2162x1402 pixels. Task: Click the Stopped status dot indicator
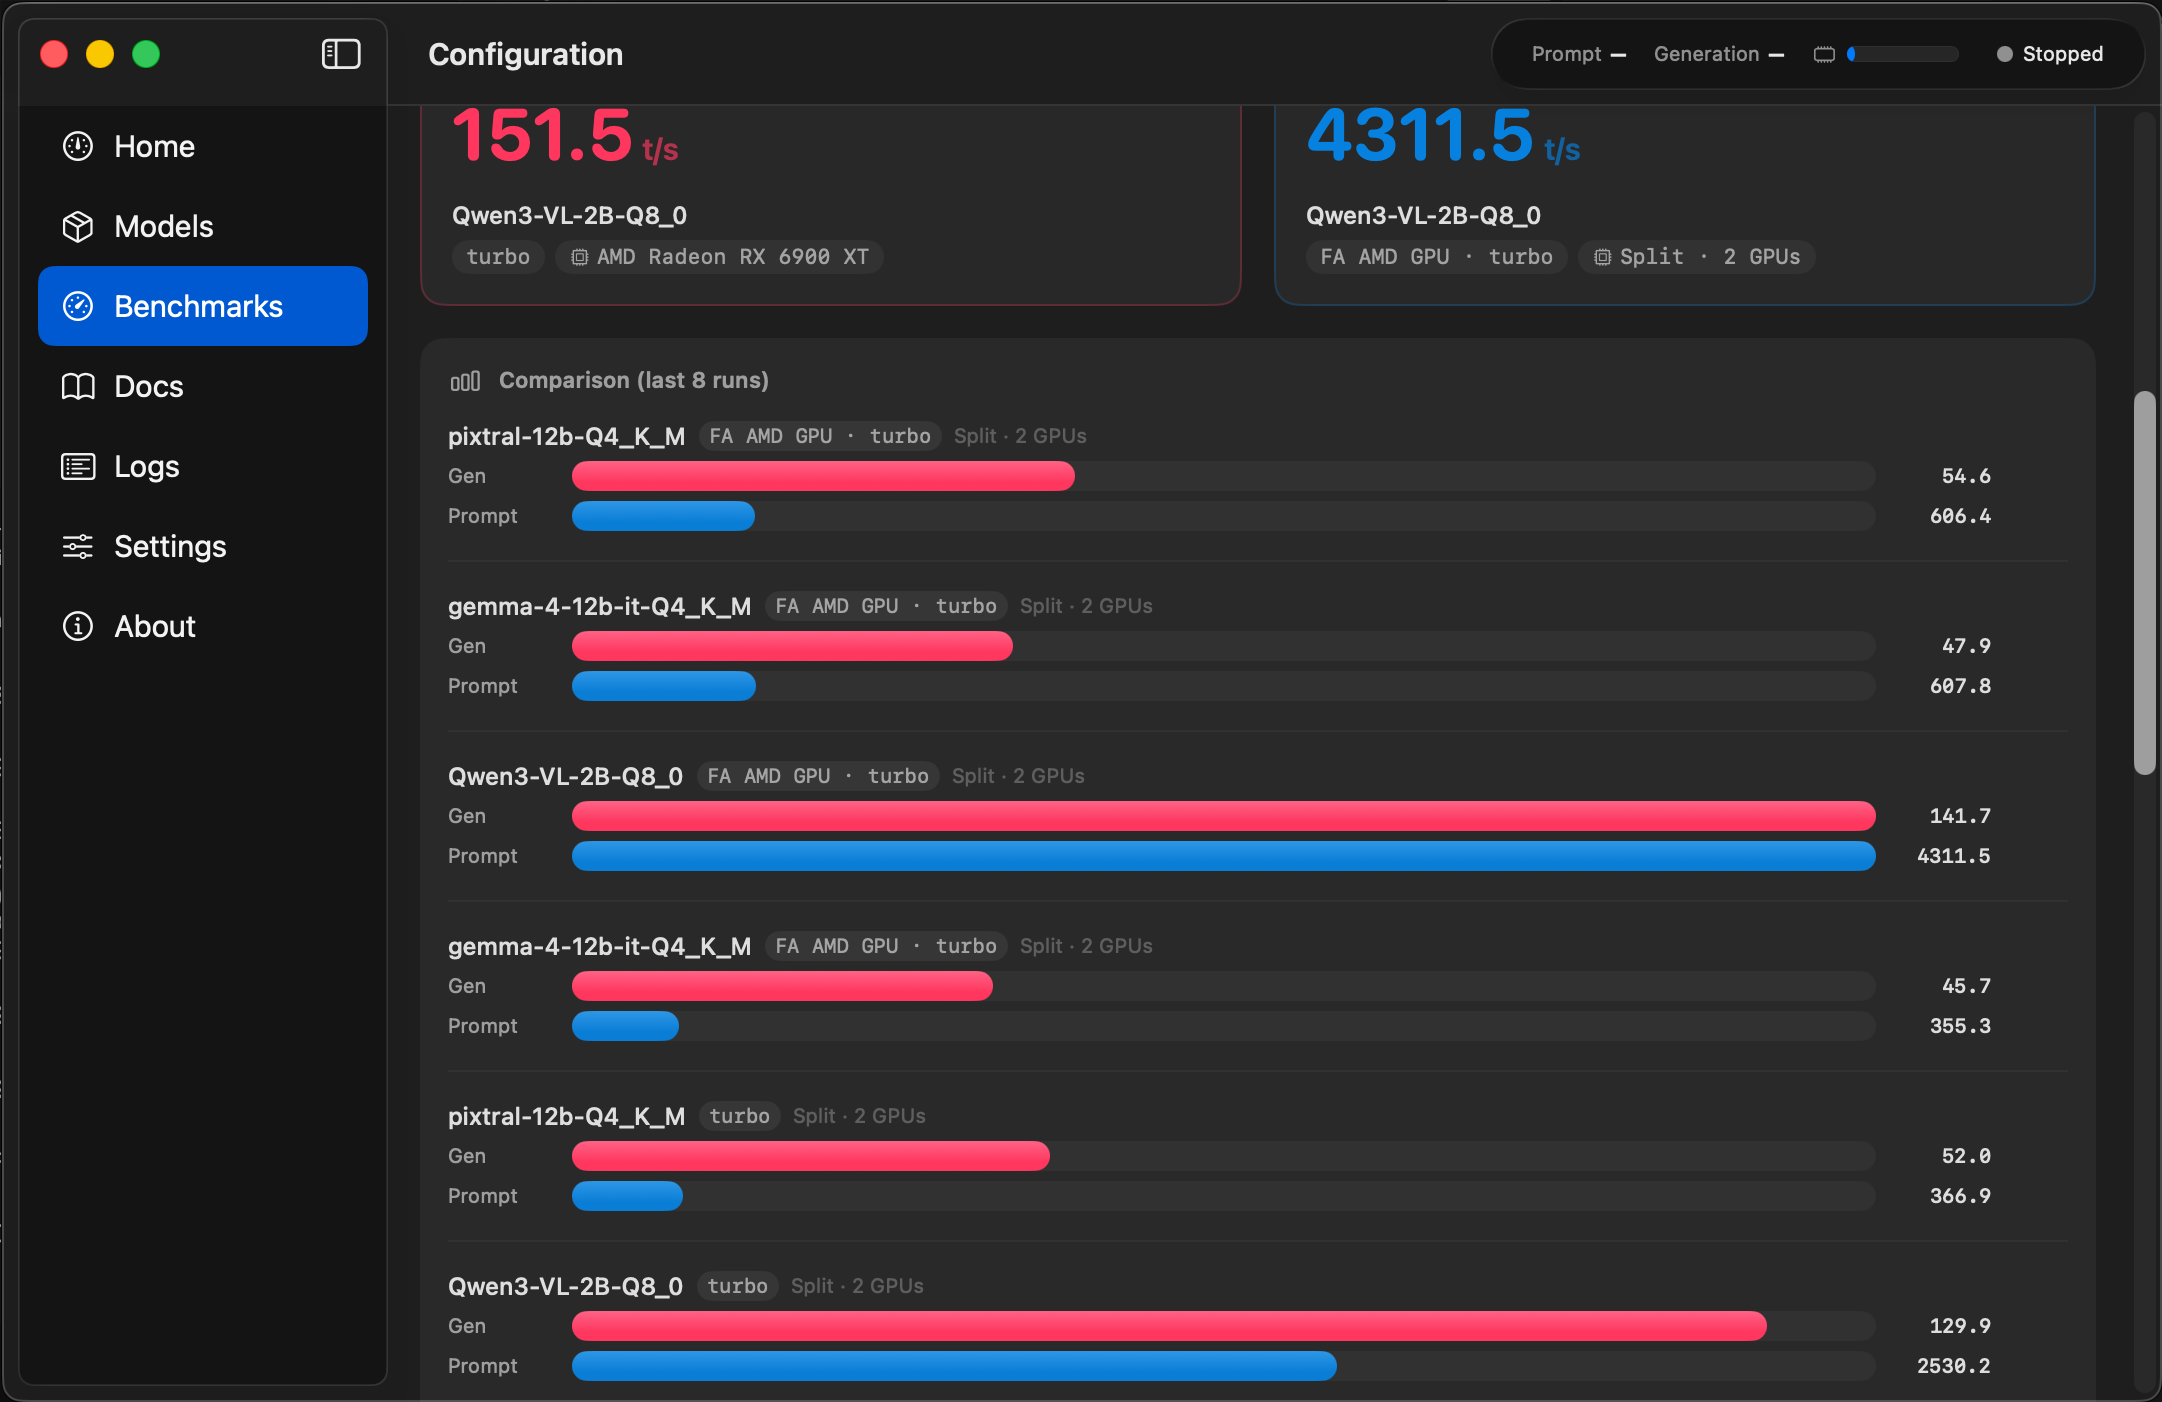(2004, 54)
